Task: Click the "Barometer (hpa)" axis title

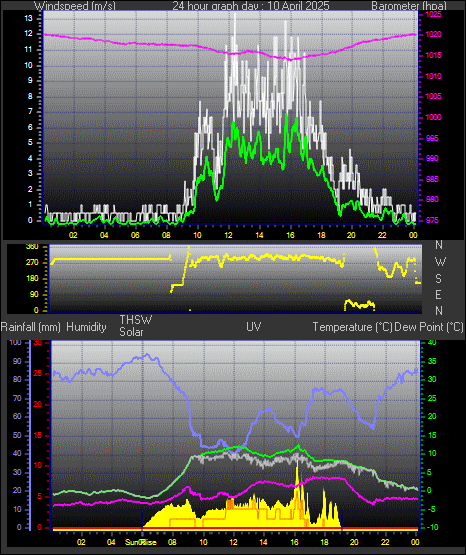Action: (x=409, y=6)
